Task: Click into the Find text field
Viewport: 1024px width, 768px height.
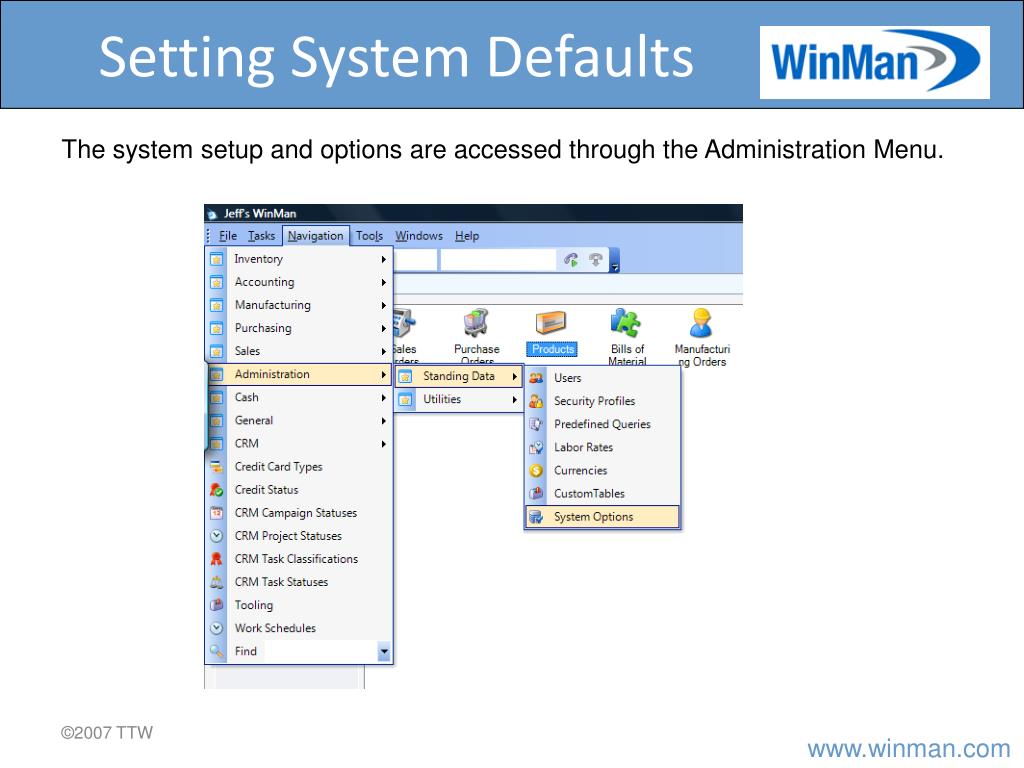Action: [321, 651]
